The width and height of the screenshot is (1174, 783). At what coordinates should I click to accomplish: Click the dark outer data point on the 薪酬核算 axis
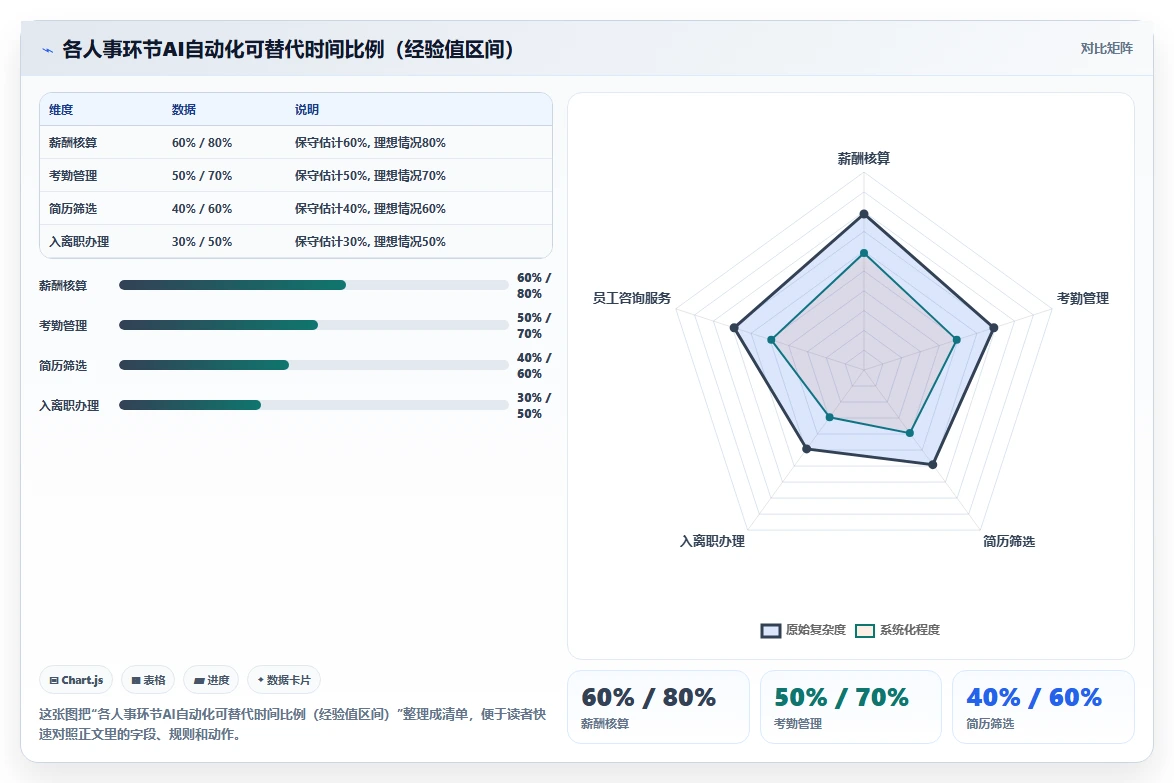[864, 214]
